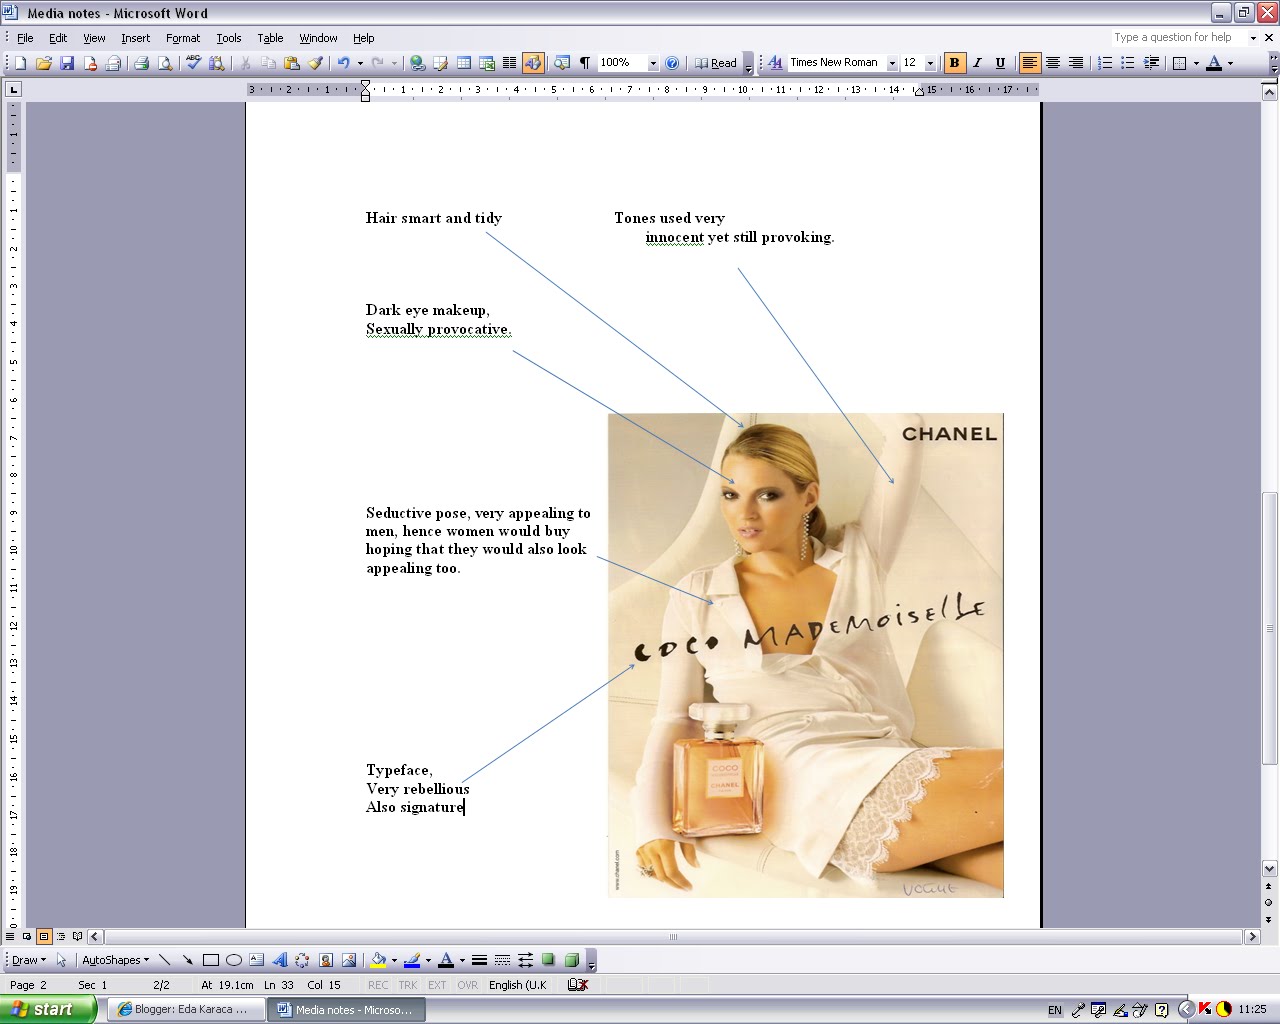Click the OVR status bar indicator
The image size is (1280, 1024).
pyautogui.click(x=468, y=985)
